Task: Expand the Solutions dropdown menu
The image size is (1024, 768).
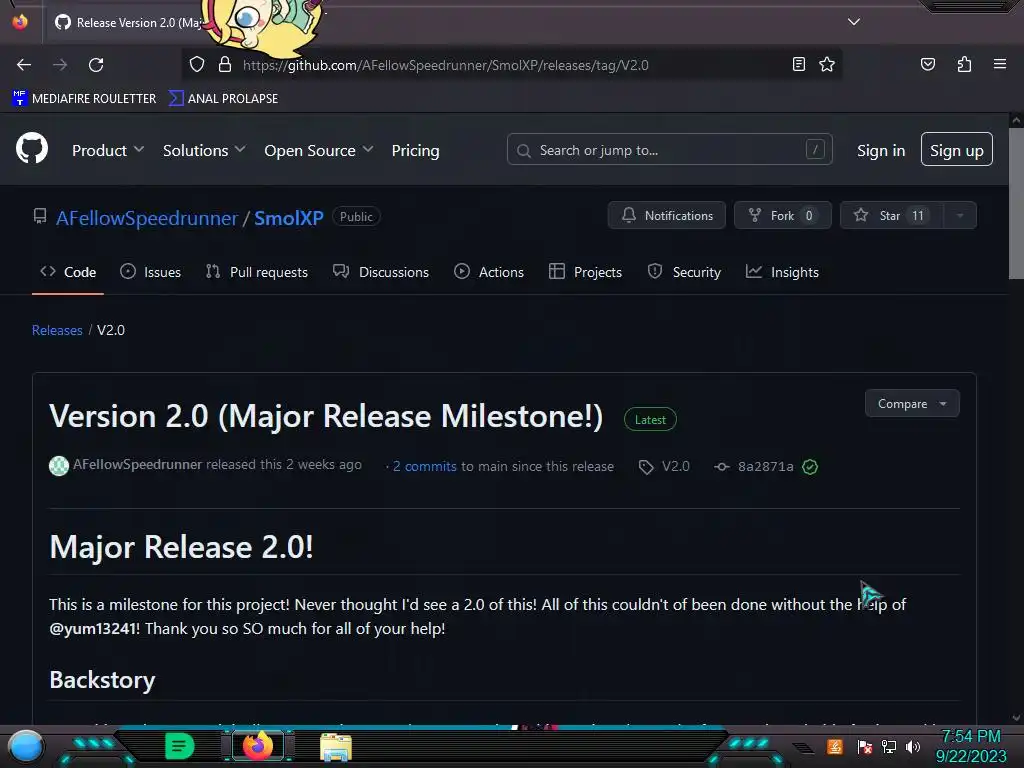Action: click(x=204, y=151)
